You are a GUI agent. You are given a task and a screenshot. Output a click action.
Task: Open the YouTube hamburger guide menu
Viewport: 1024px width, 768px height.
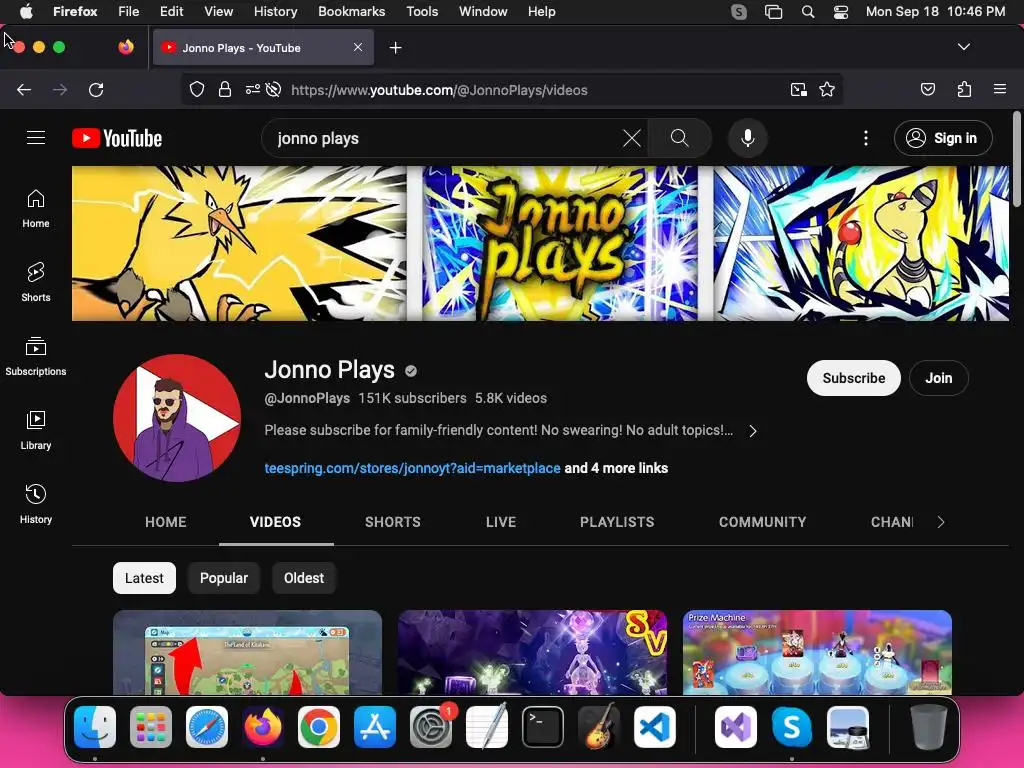[36, 138]
